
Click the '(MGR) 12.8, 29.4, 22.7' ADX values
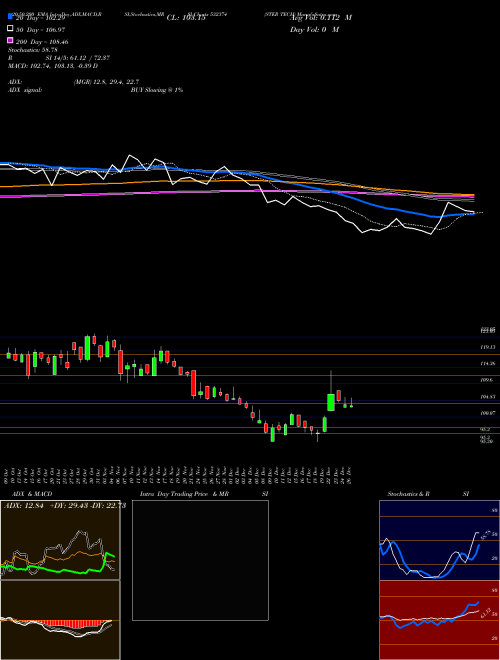(x=106, y=82)
